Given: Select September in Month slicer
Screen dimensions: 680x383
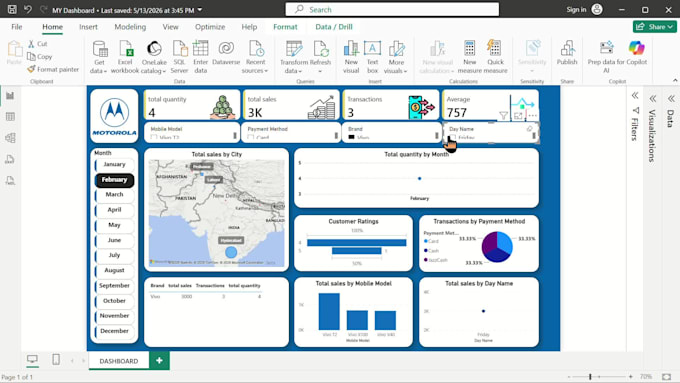Looking at the screenshot, I should coord(114,286).
